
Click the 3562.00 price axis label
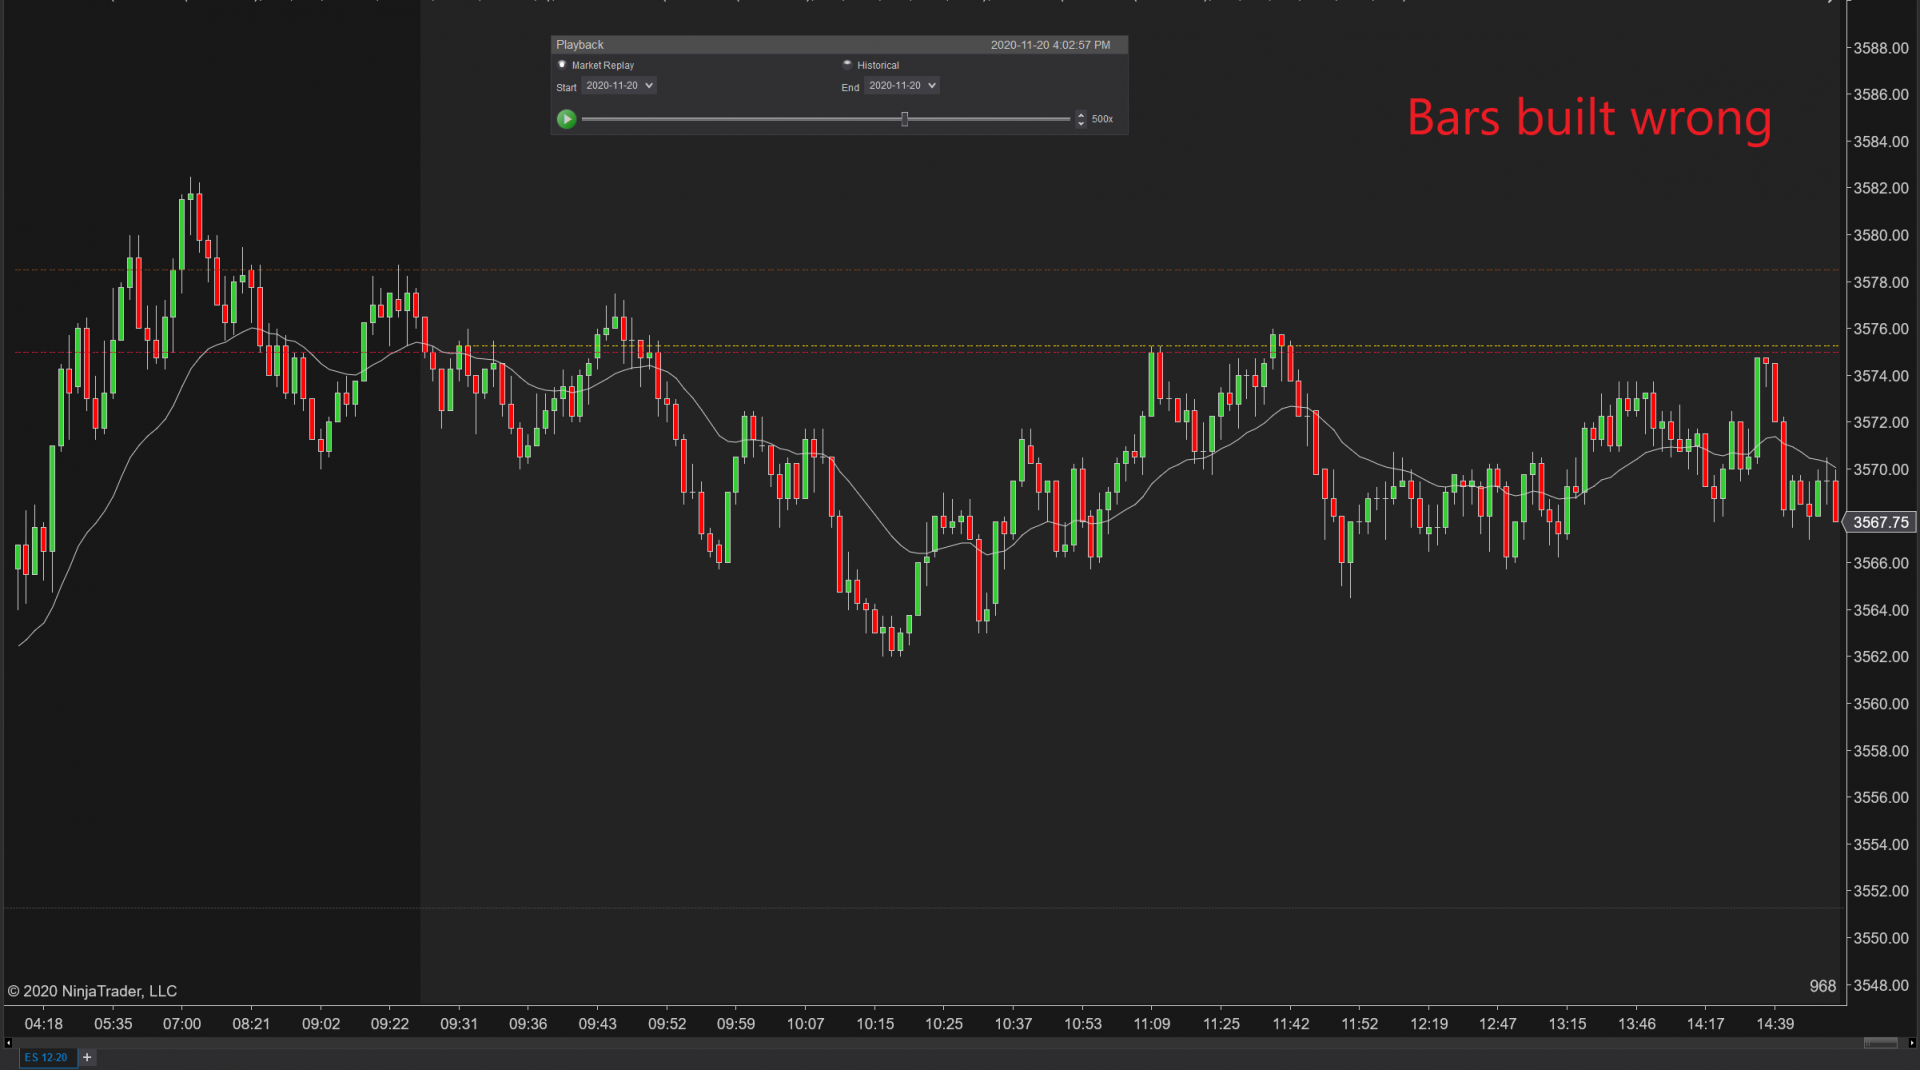[x=1881, y=657]
